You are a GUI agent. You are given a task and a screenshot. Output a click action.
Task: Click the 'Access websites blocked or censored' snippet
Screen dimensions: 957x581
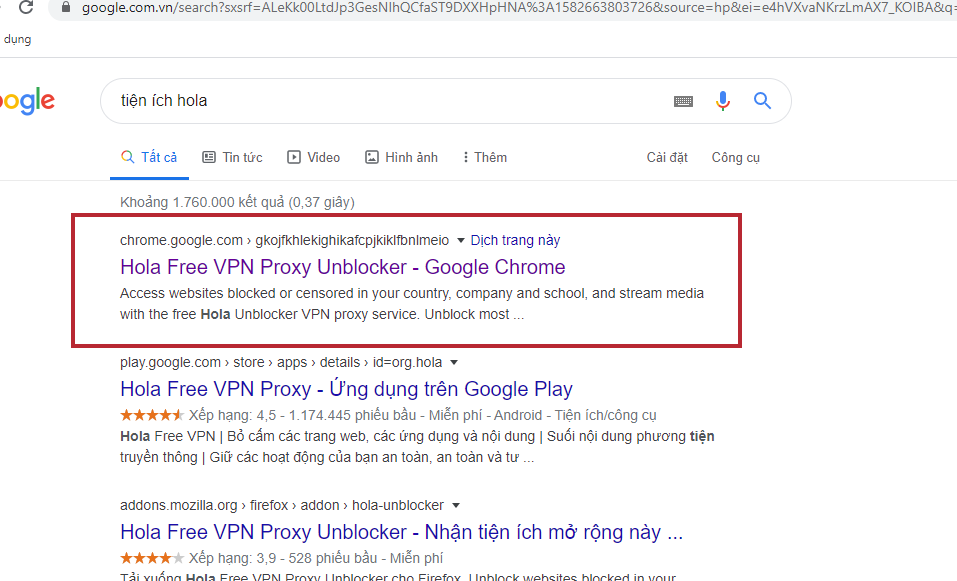(412, 304)
